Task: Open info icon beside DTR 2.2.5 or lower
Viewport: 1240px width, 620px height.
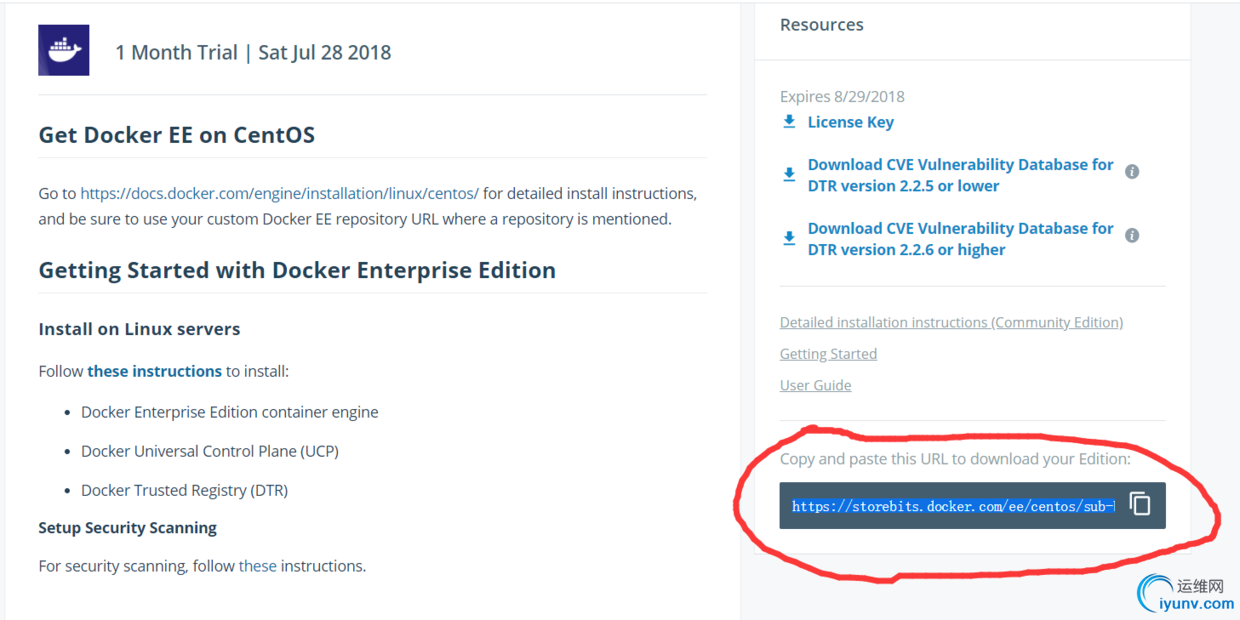Action: pos(1132,172)
